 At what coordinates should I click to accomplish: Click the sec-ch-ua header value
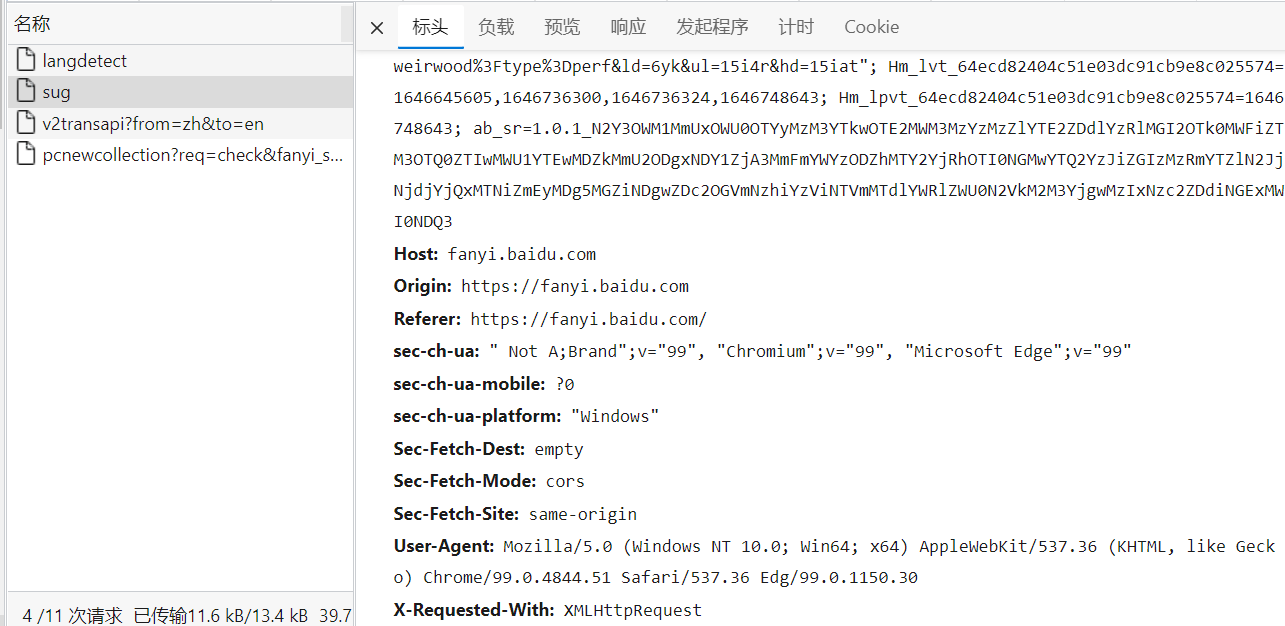click(811, 351)
